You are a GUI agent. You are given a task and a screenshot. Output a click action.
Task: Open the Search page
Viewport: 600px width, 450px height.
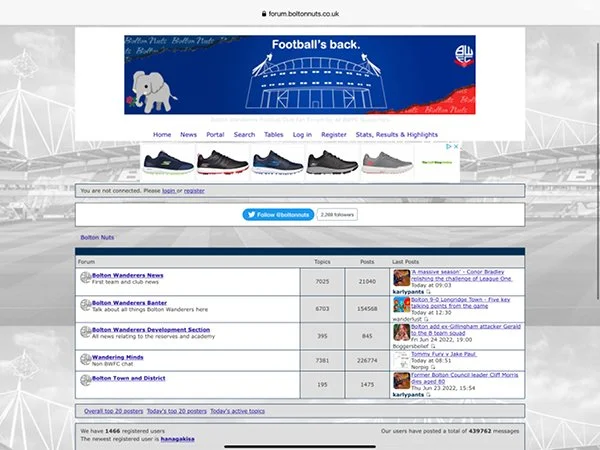click(x=244, y=135)
